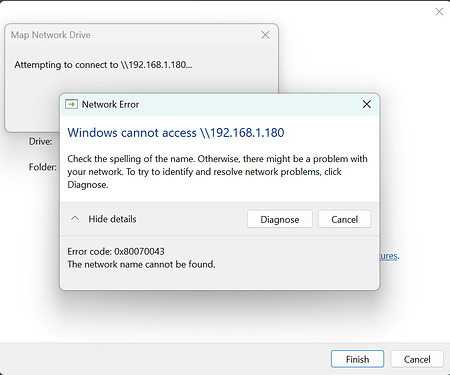The image size is (450, 375).
Task: Click the "Check the spelling of the name" description
Action: point(217,172)
